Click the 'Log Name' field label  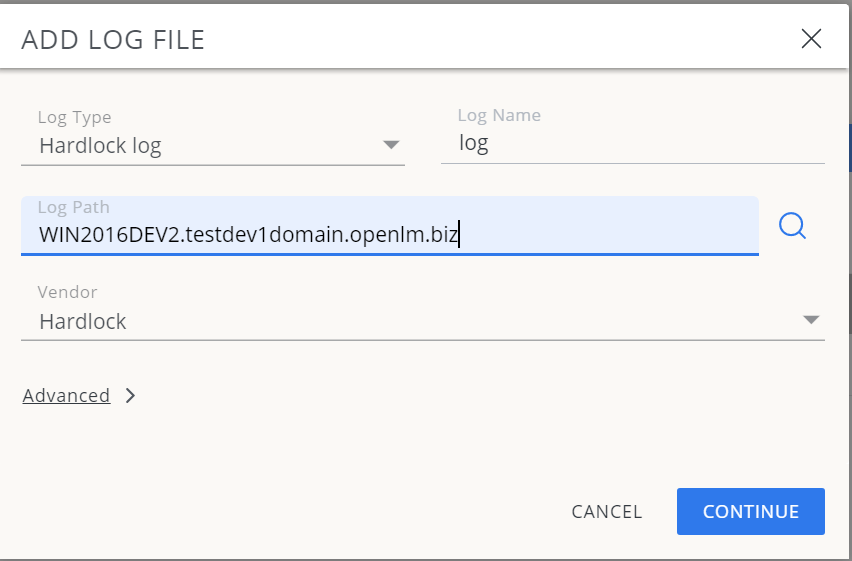pyautogui.click(x=499, y=116)
